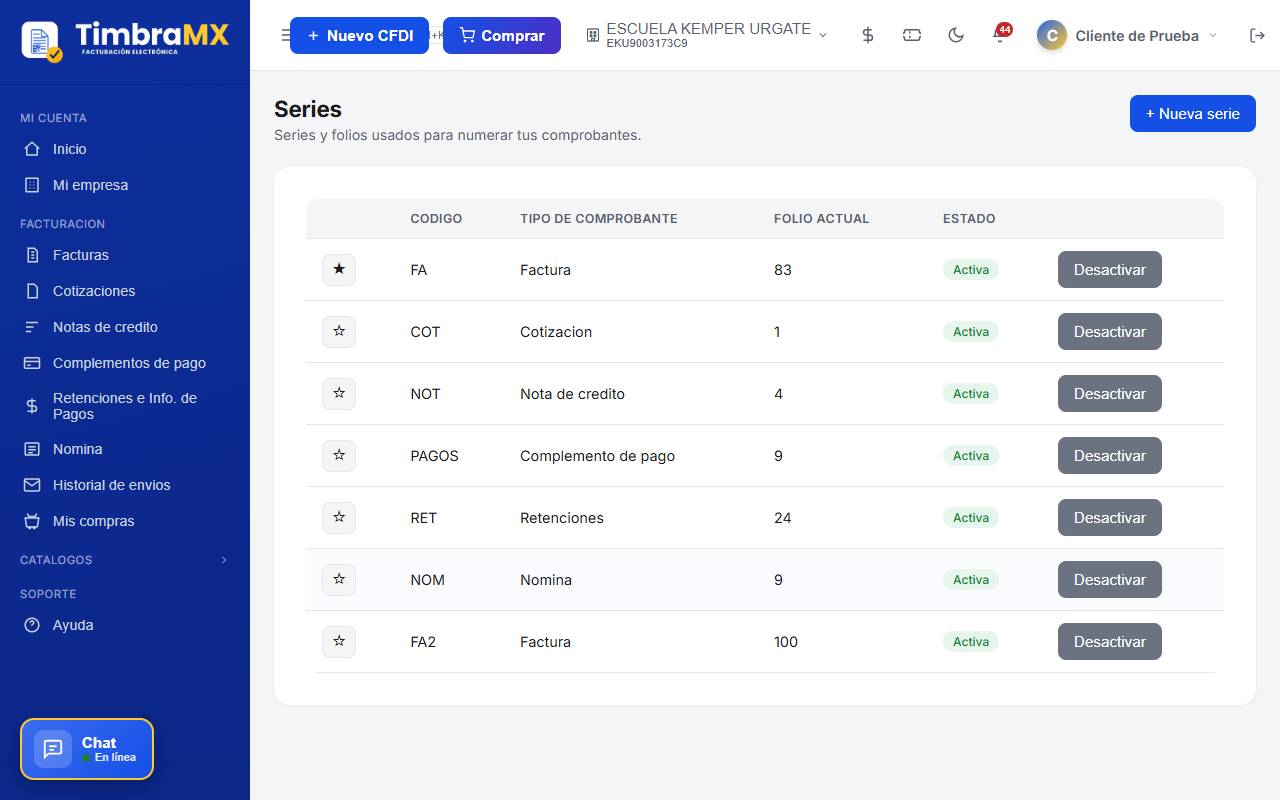Toggle favorite star for FA series

pyautogui.click(x=339, y=270)
